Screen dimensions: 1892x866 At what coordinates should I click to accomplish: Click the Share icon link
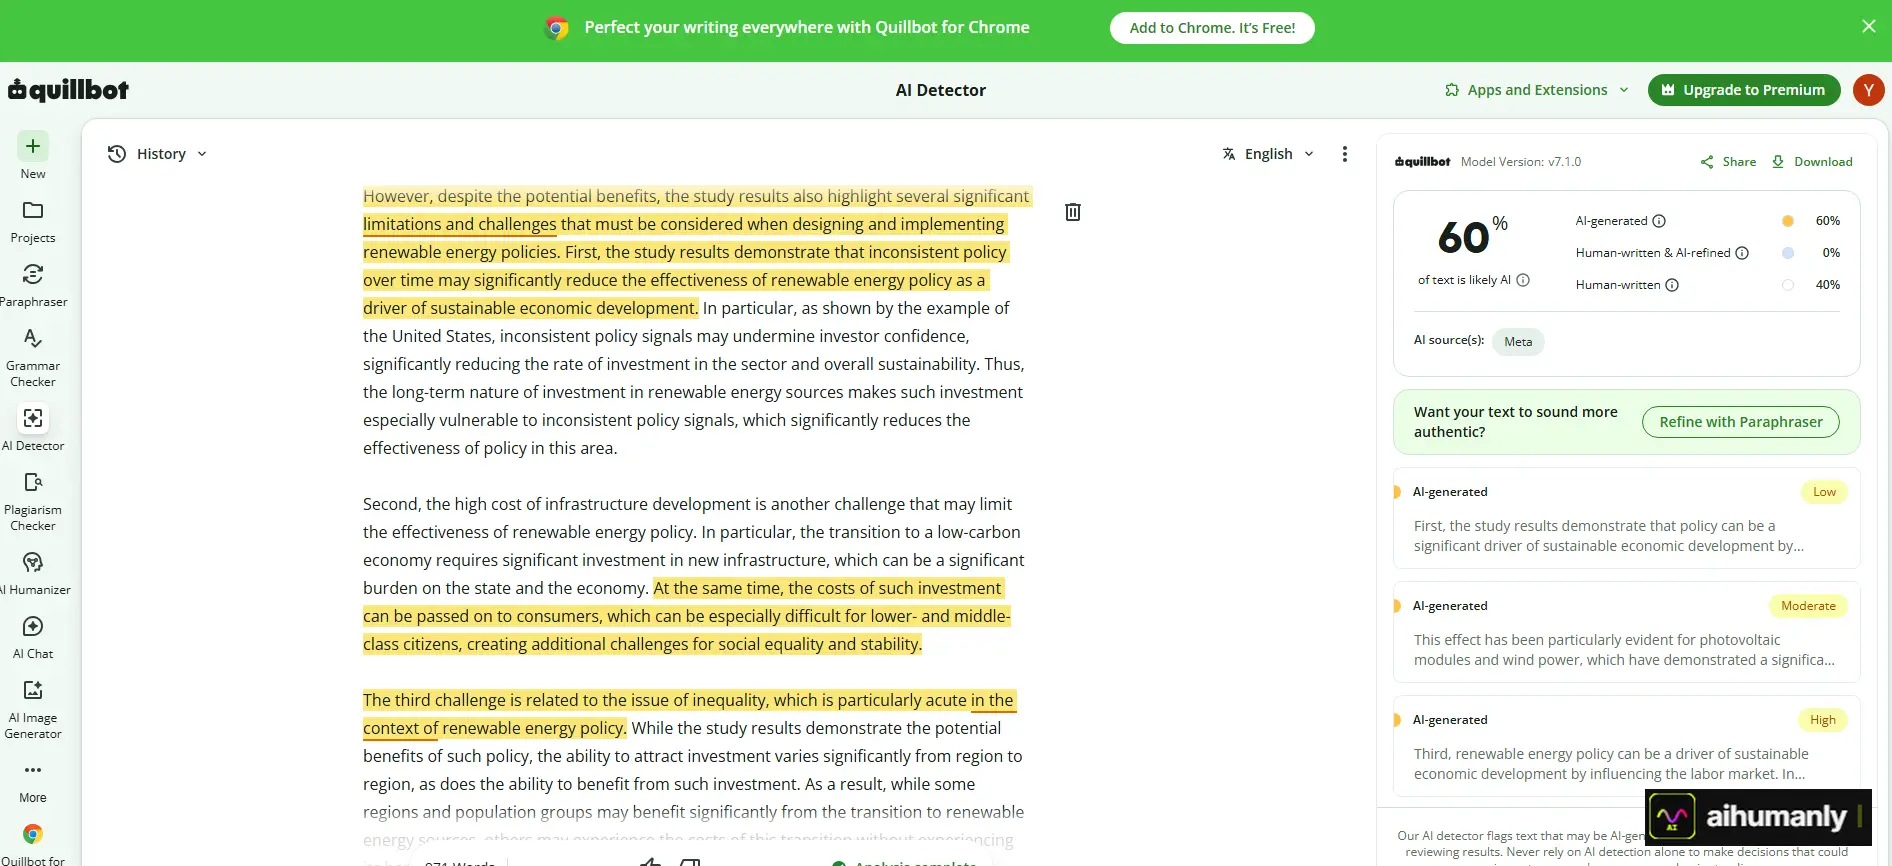coord(1728,162)
